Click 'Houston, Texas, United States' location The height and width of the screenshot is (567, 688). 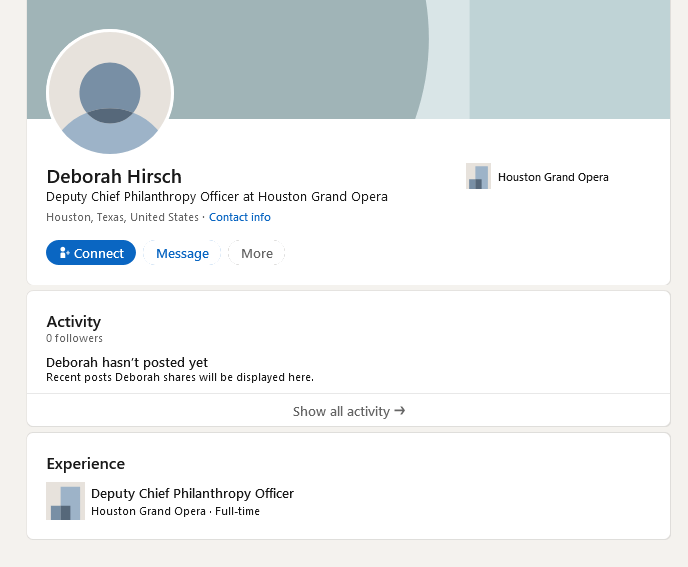pyautogui.click(x=122, y=217)
